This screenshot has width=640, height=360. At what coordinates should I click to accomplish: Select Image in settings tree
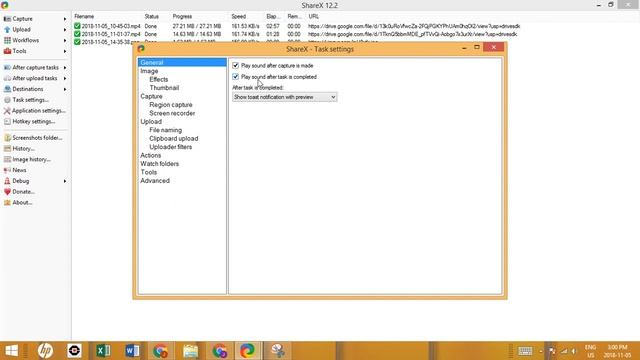[149, 71]
